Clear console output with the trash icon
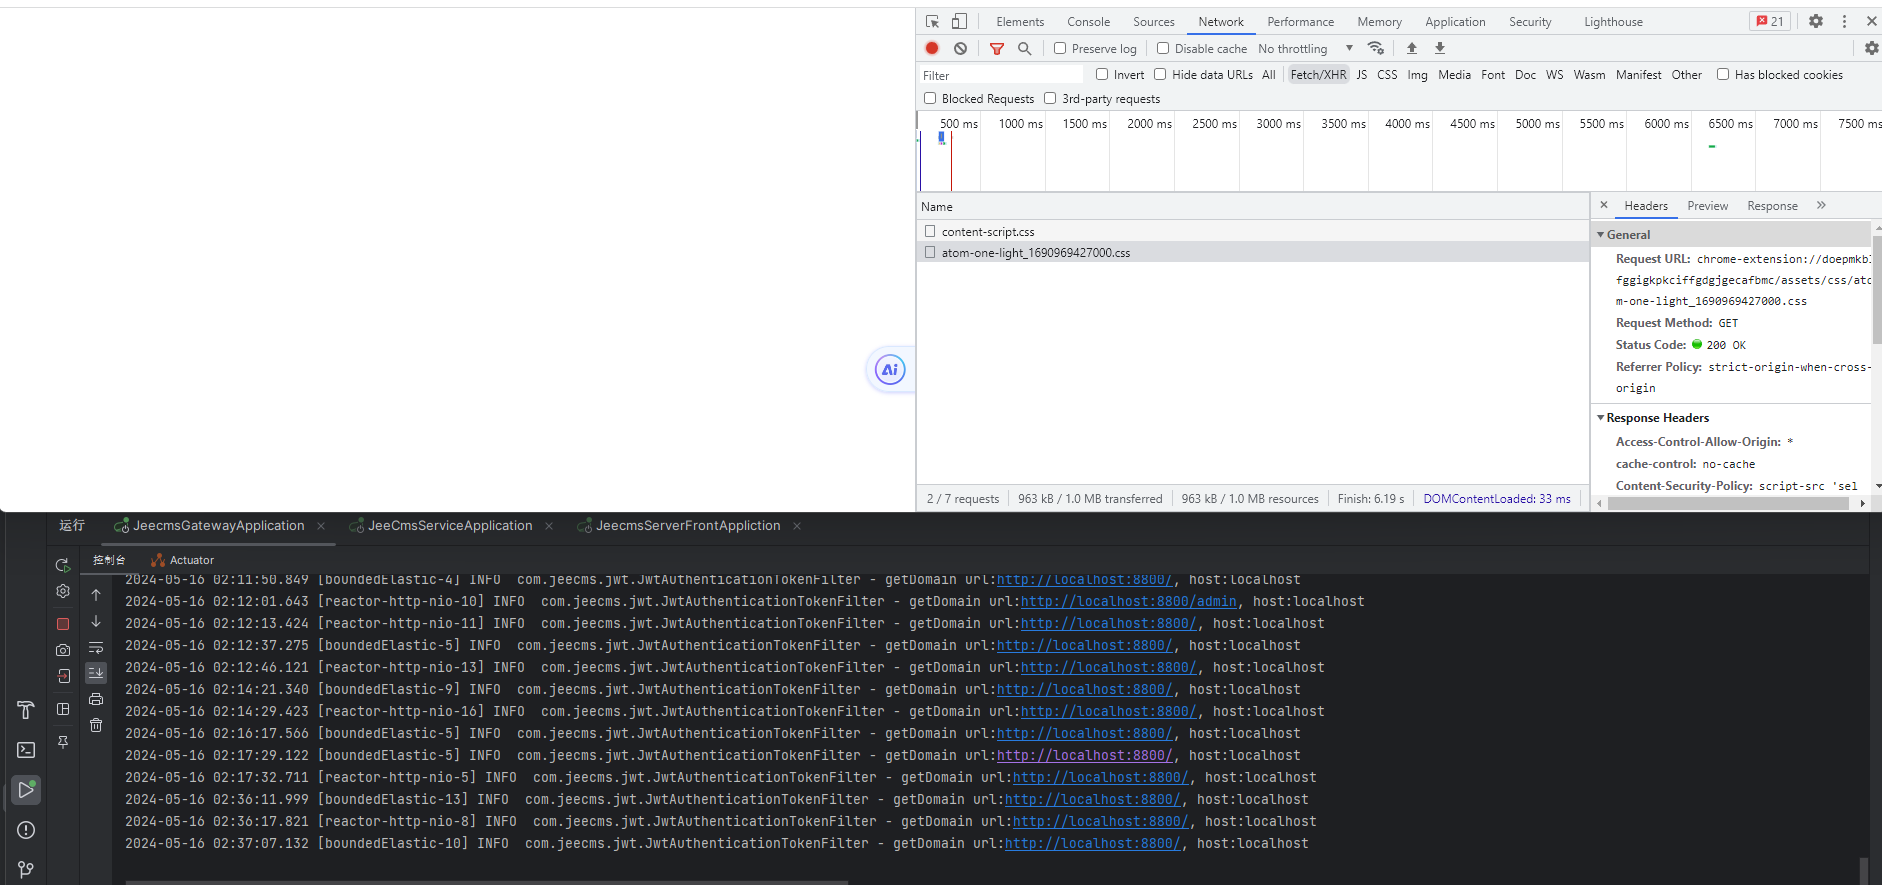The height and width of the screenshot is (885, 1882). click(96, 725)
